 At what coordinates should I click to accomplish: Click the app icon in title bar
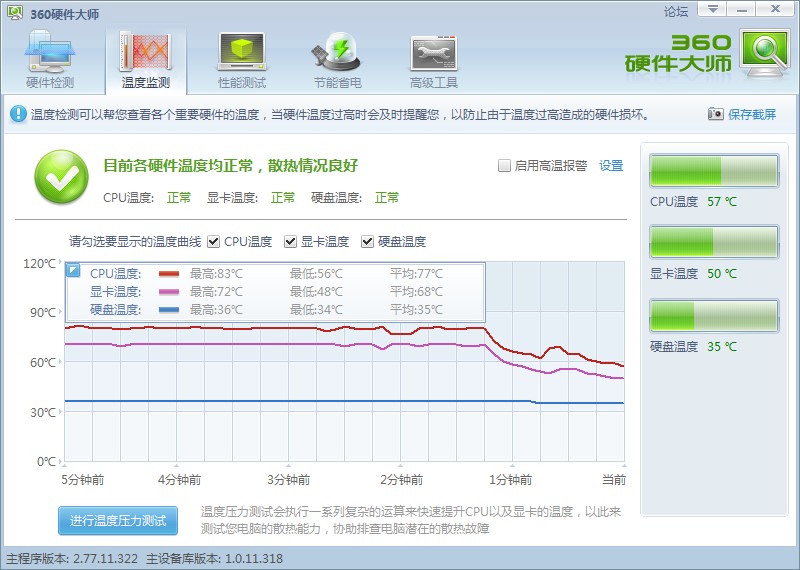pos(15,13)
